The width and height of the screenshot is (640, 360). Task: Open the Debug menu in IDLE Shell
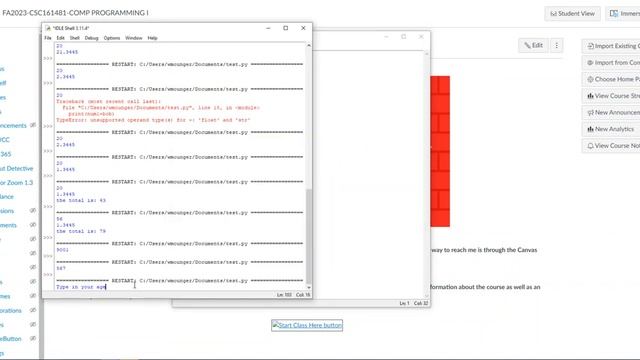(x=91, y=38)
